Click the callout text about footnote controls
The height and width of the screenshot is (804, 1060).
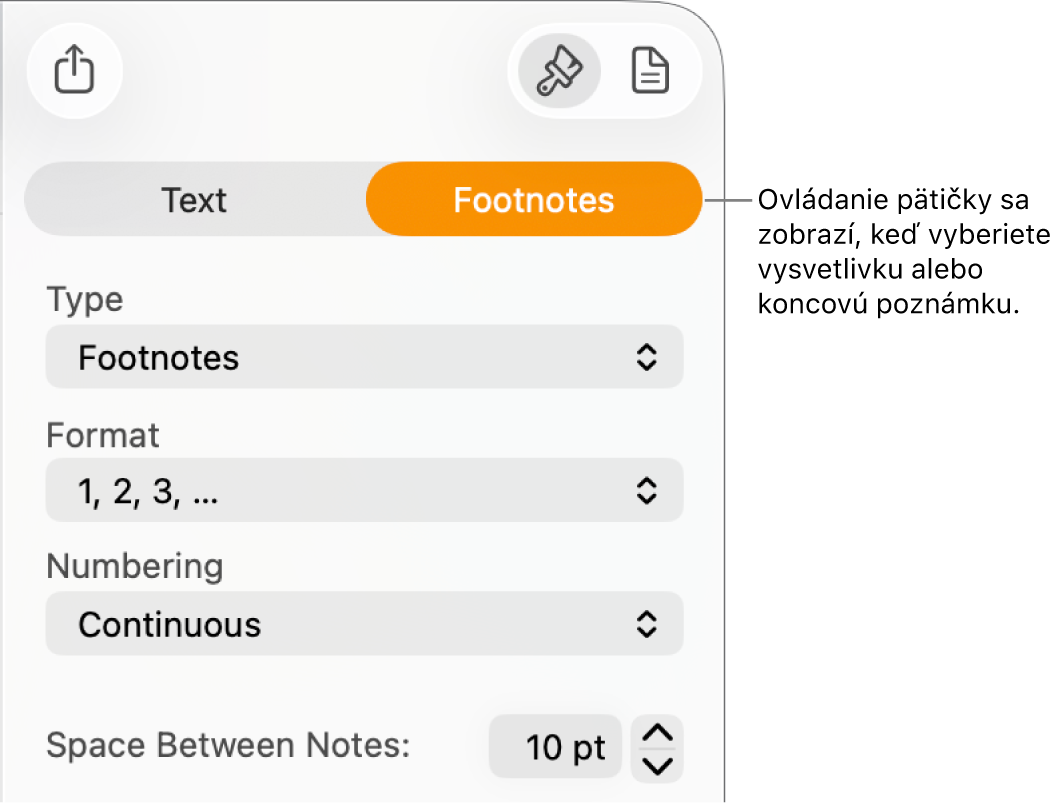pos(904,252)
